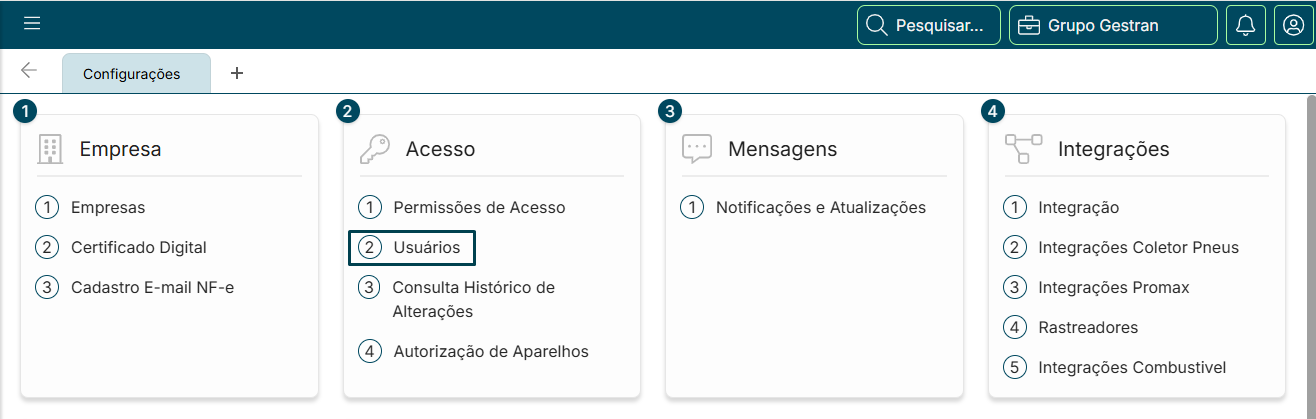Image resolution: width=1316 pixels, height=419 pixels.
Task: Click the back arrow icon
Action: coord(29,71)
